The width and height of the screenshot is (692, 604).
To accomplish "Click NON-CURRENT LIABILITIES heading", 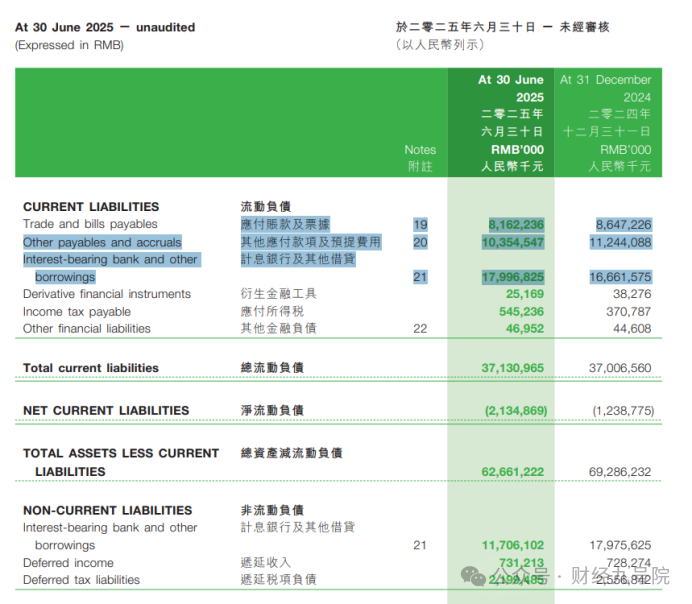I will [107, 510].
